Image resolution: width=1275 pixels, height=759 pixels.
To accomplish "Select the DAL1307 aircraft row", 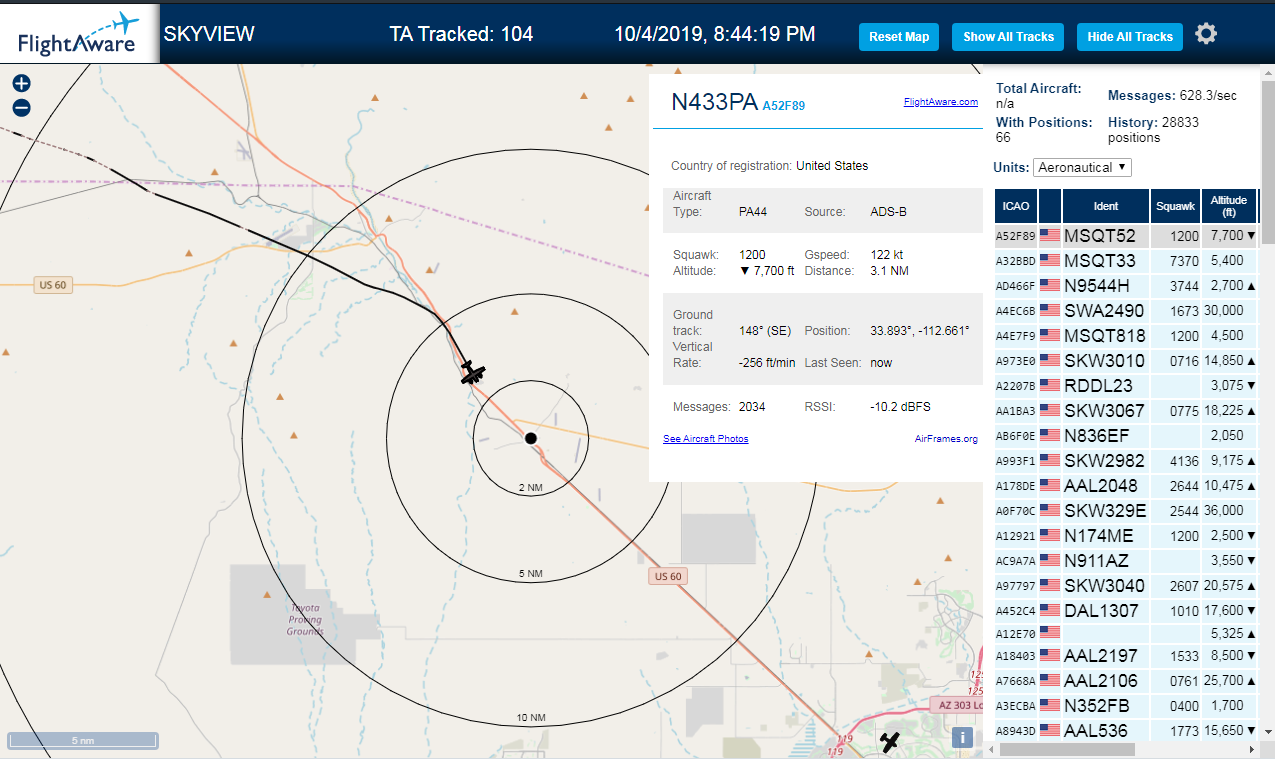I will point(1126,611).
